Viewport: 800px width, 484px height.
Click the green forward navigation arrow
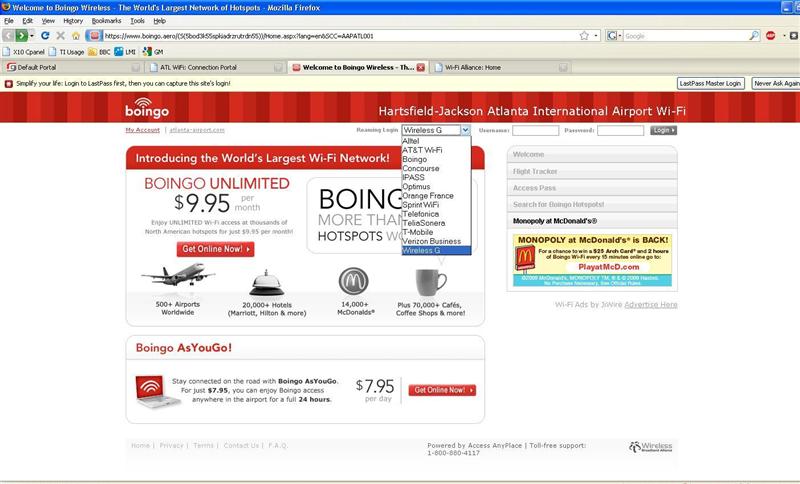click(21, 36)
